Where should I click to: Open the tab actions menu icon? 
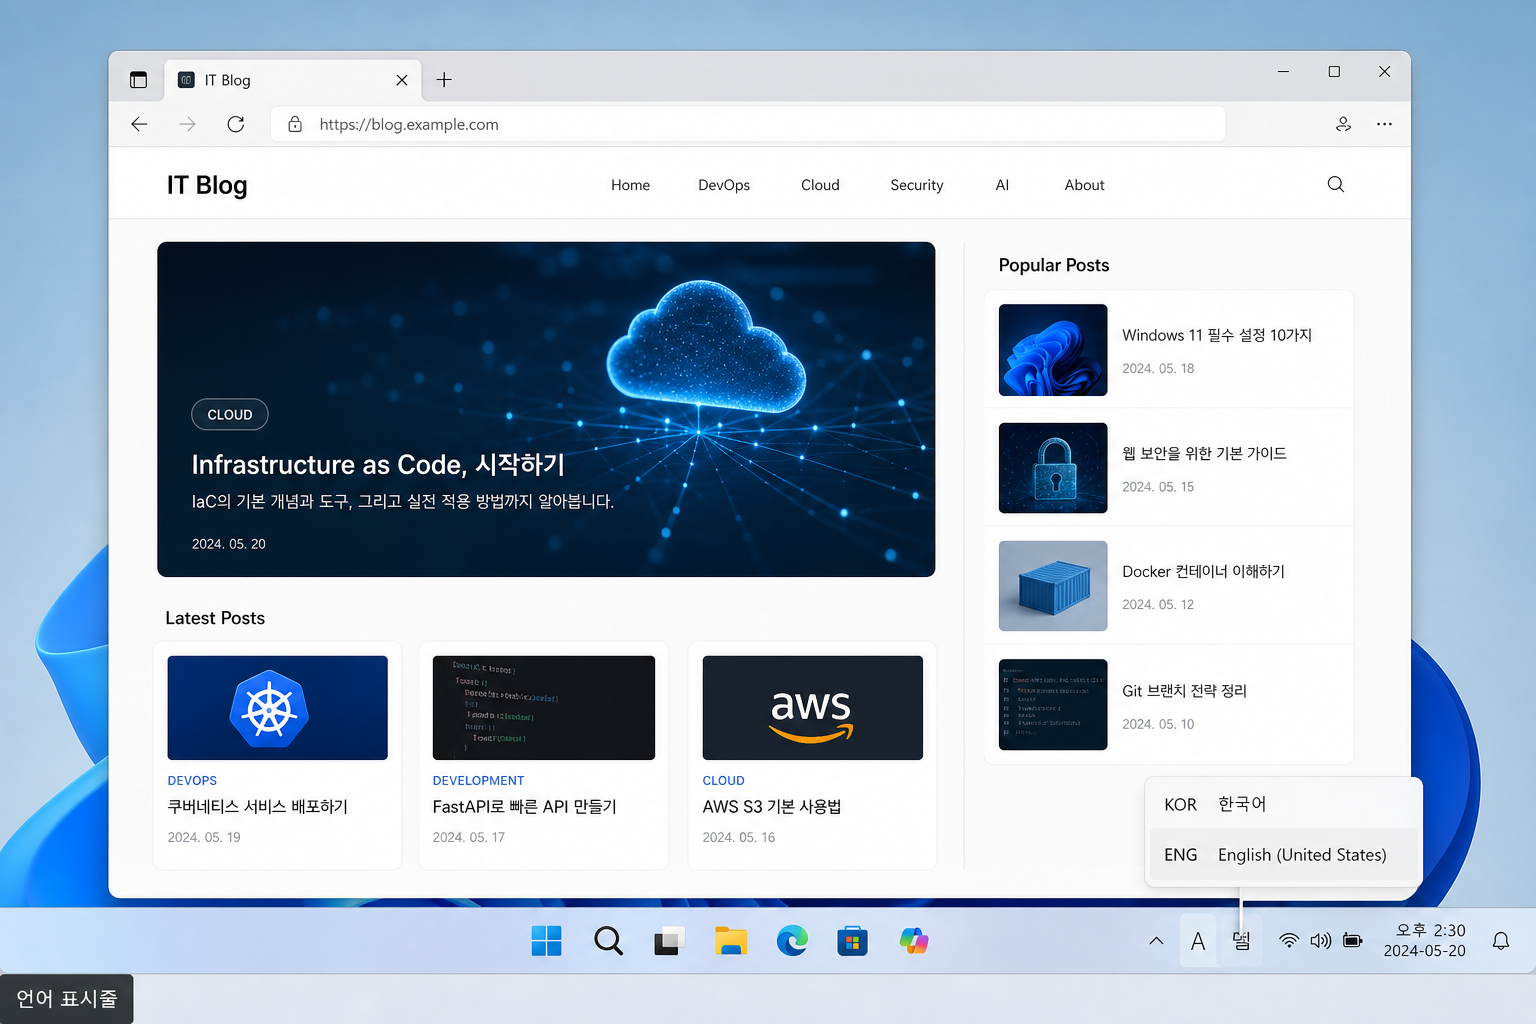point(139,80)
